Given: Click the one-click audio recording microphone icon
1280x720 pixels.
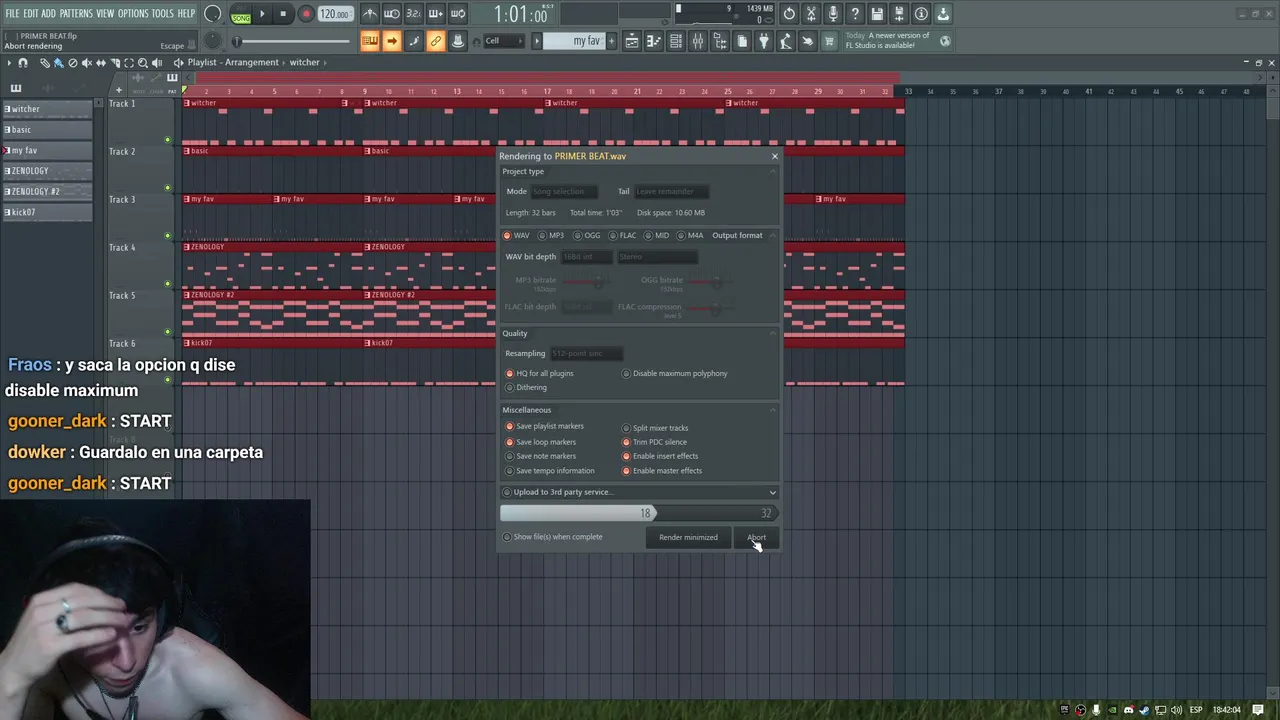Looking at the screenshot, I should pyautogui.click(x=833, y=14).
